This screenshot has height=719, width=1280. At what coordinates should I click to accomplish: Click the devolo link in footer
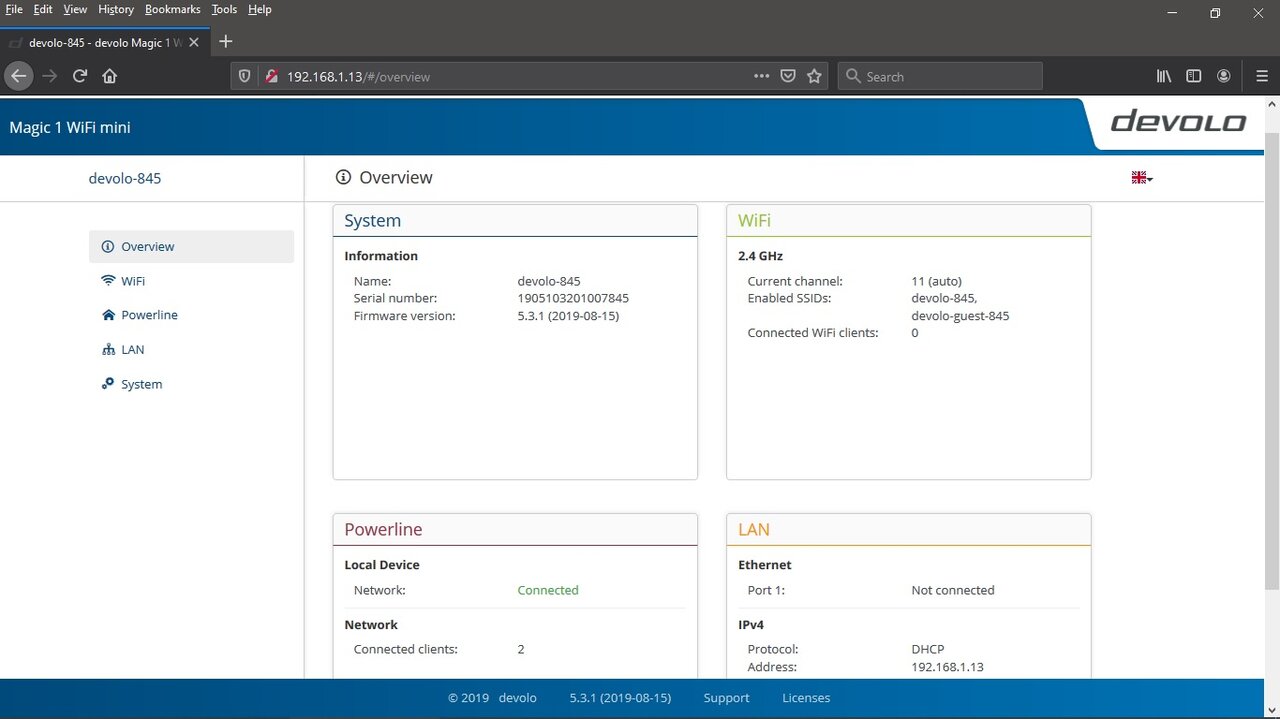coord(518,698)
